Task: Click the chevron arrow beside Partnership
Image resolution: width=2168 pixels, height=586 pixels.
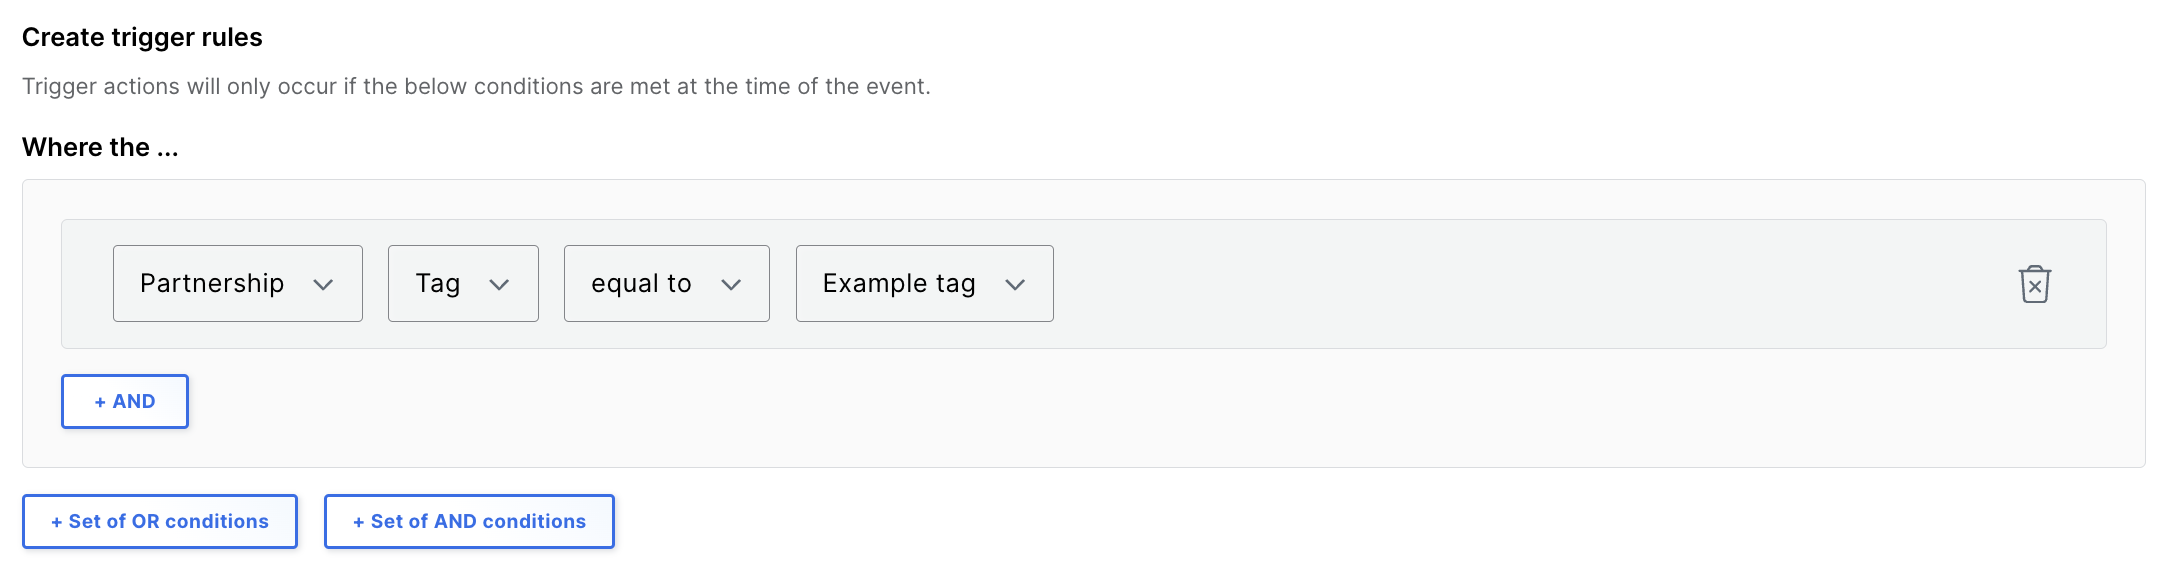Action: click(323, 285)
